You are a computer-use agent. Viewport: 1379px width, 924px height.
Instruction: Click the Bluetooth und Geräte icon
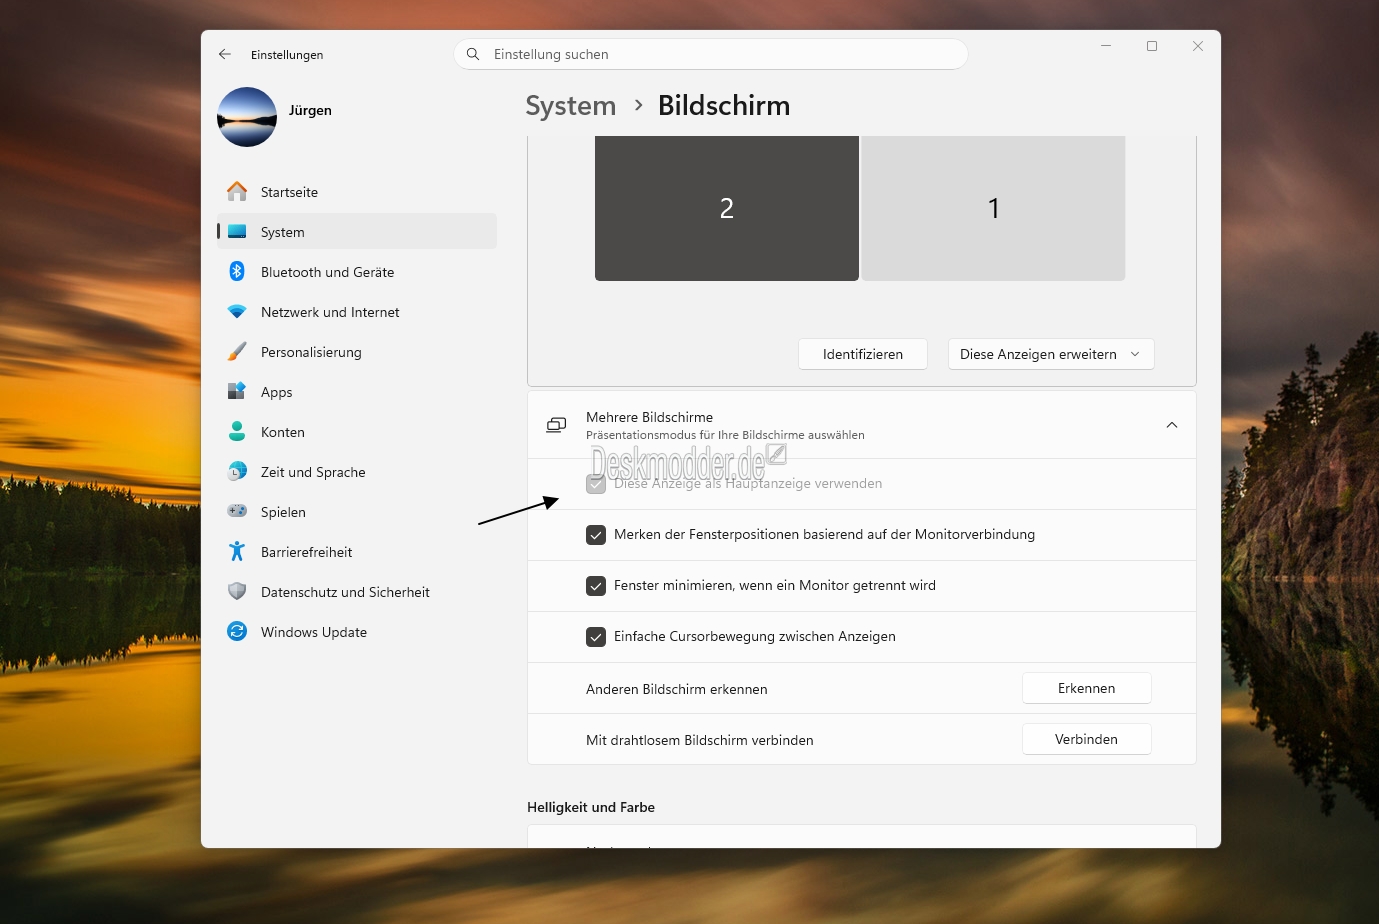pyautogui.click(x=237, y=271)
